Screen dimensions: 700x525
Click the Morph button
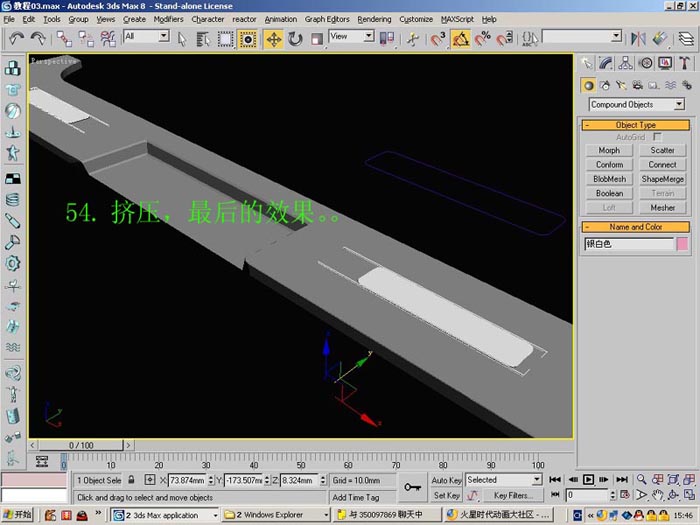pyautogui.click(x=609, y=150)
